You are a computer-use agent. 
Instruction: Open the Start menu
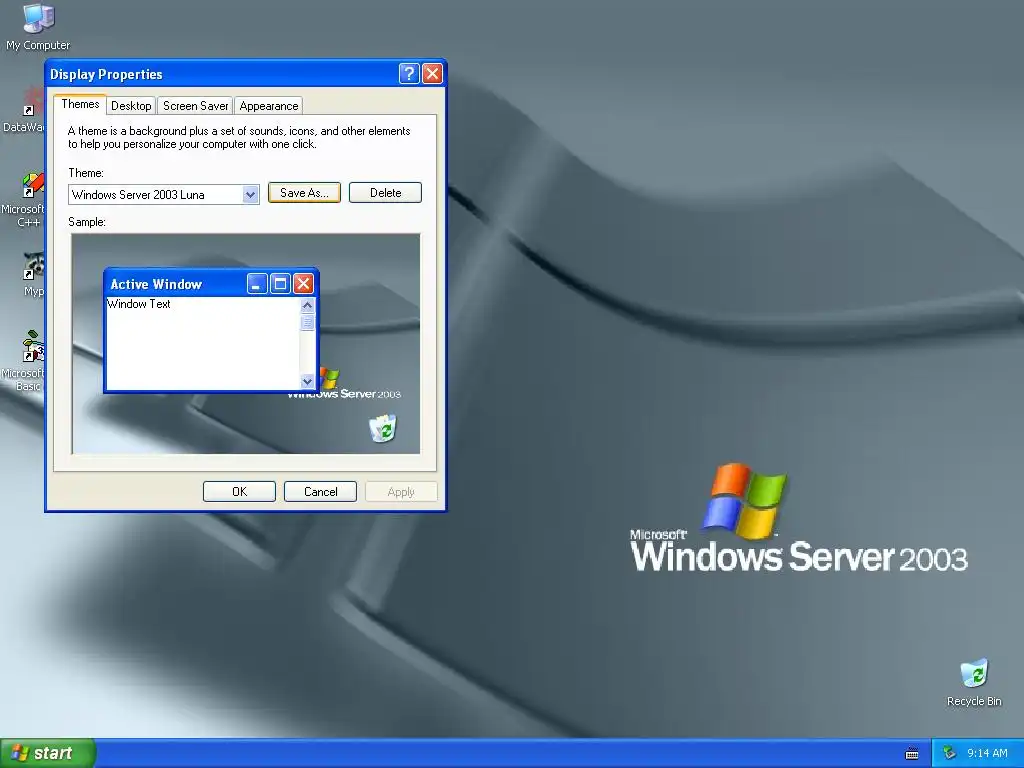coord(48,753)
